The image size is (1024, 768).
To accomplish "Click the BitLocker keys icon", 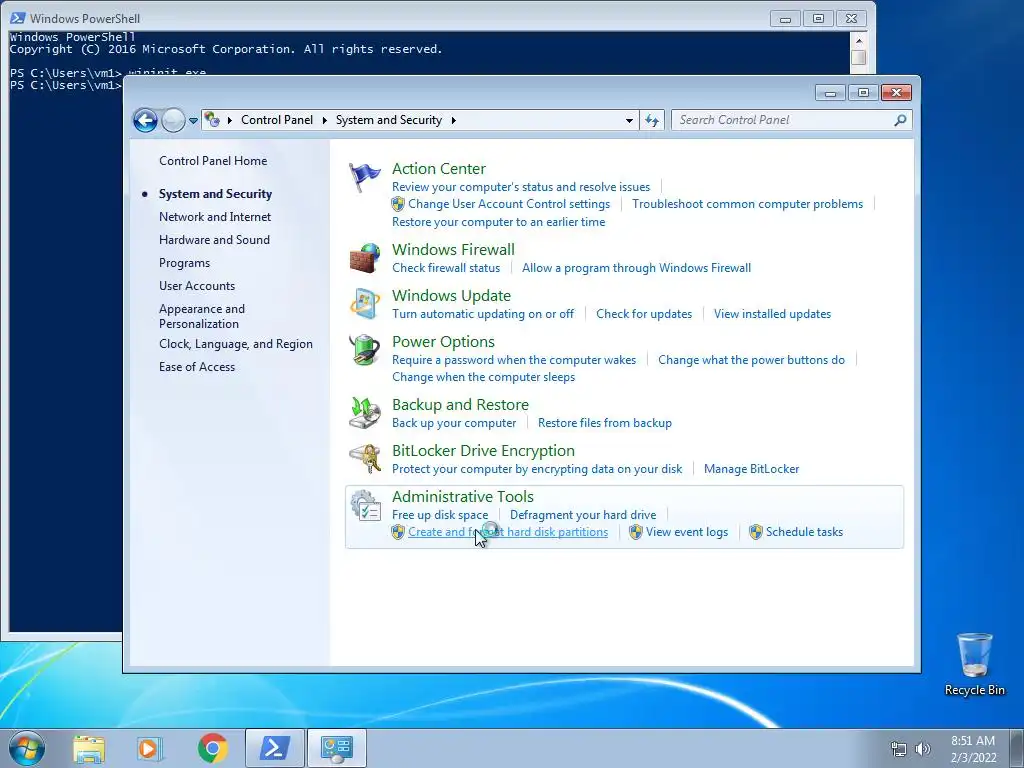I will pyautogui.click(x=364, y=458).
